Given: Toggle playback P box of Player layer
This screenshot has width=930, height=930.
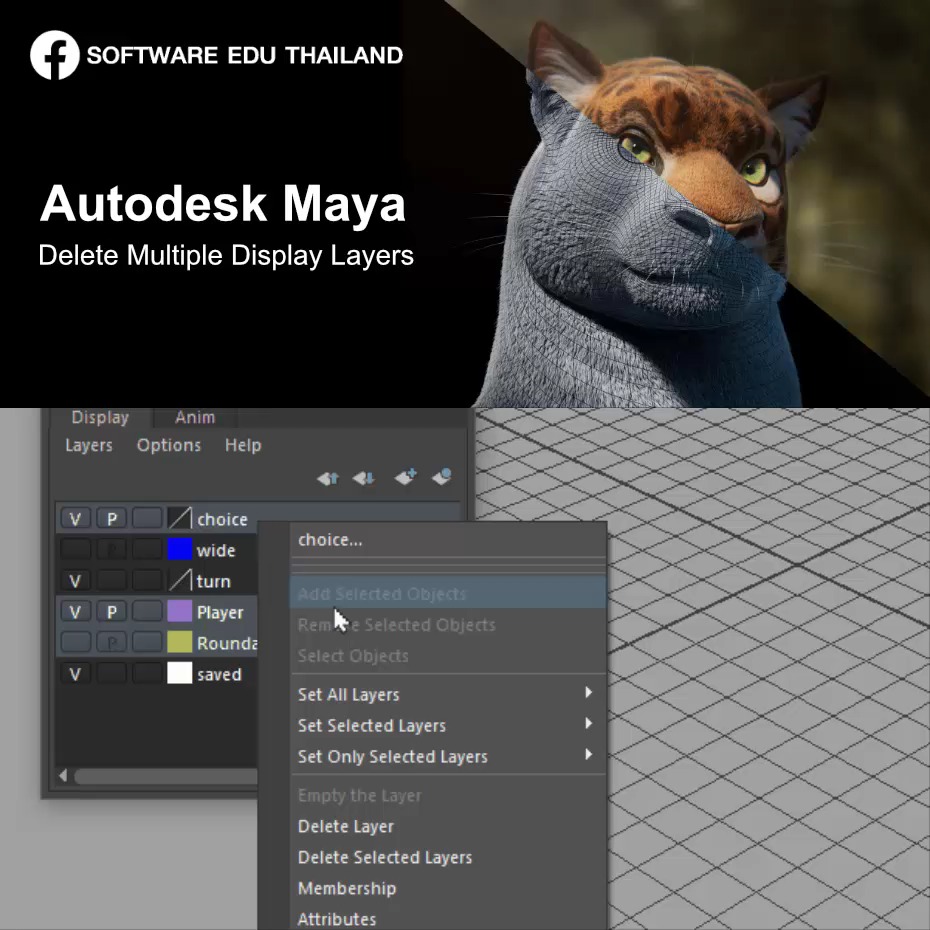Looking at the screenshot, I should point(112,611).
